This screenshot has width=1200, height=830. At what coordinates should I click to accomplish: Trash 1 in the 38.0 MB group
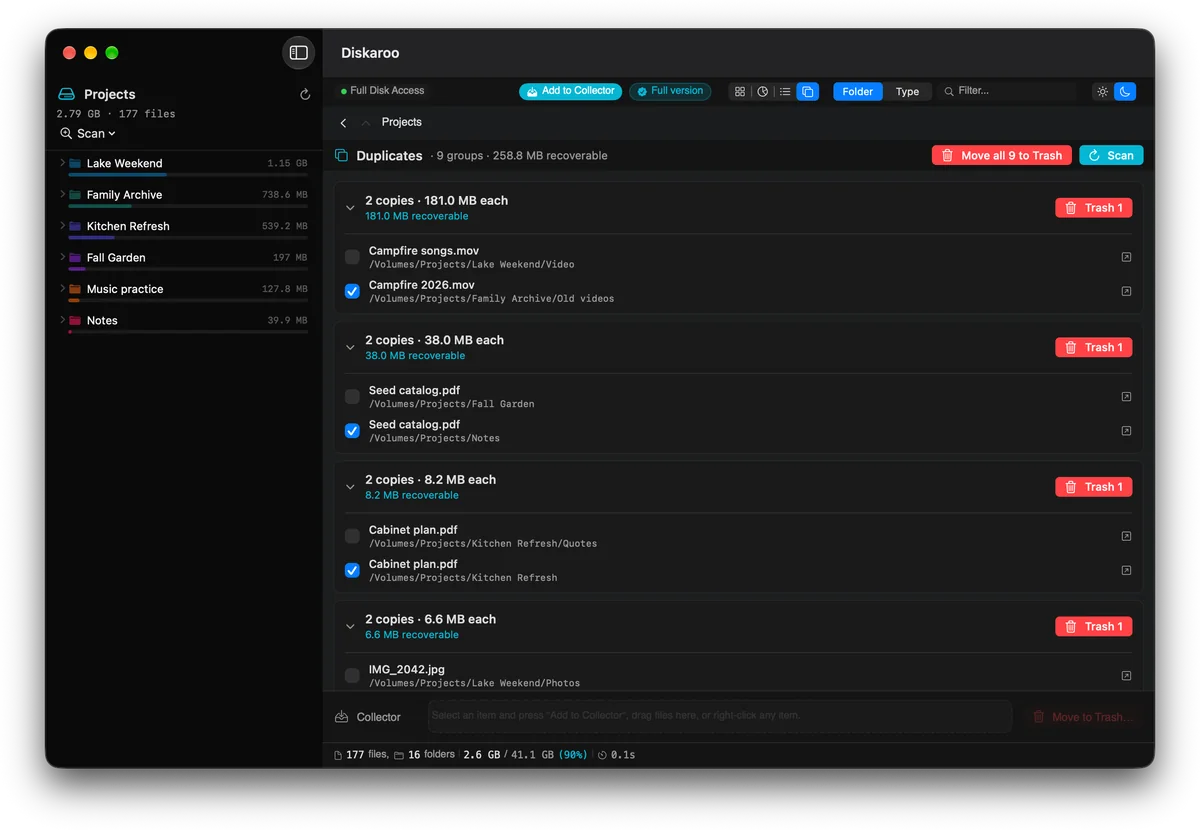tap(1094, 347)
